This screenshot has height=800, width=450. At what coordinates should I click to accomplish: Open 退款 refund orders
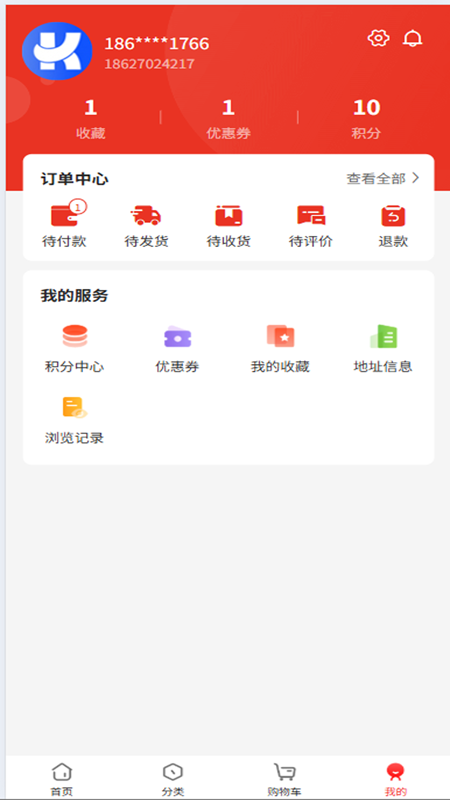point(393,226)
